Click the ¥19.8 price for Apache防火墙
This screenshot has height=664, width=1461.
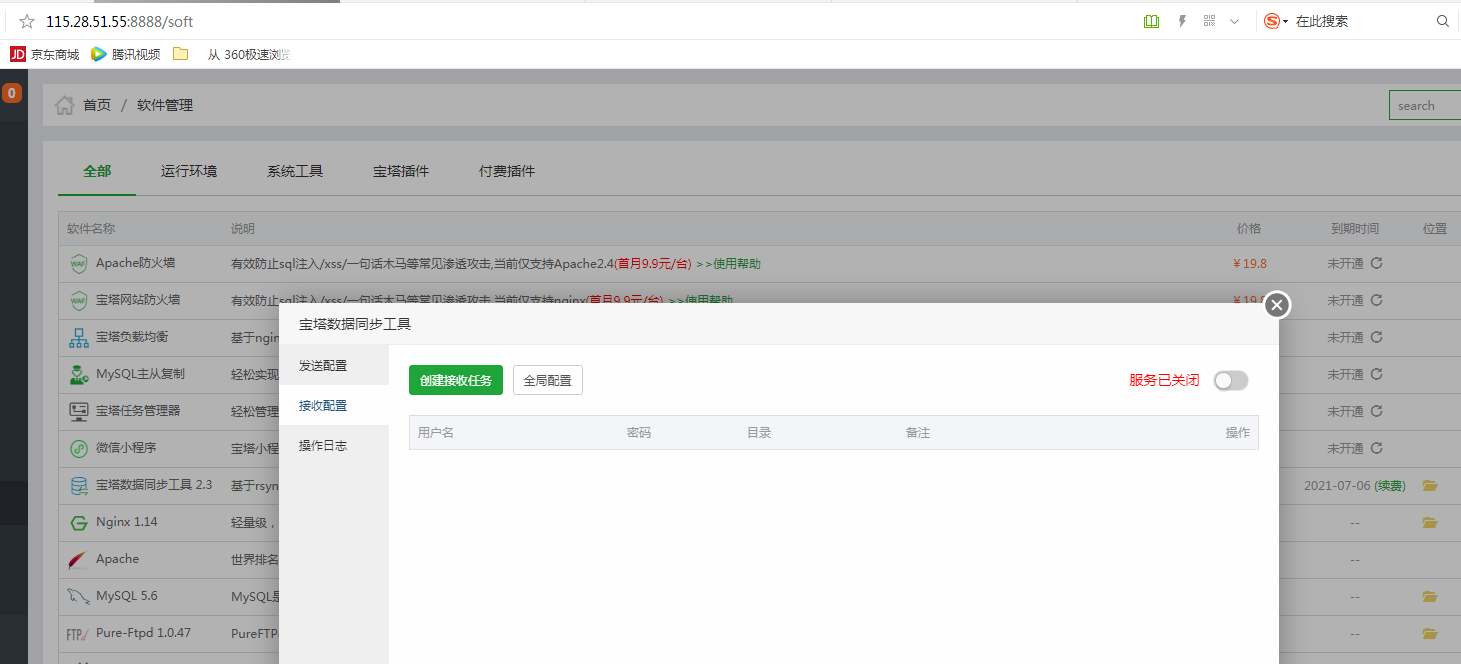click(x=1250, y=264)
